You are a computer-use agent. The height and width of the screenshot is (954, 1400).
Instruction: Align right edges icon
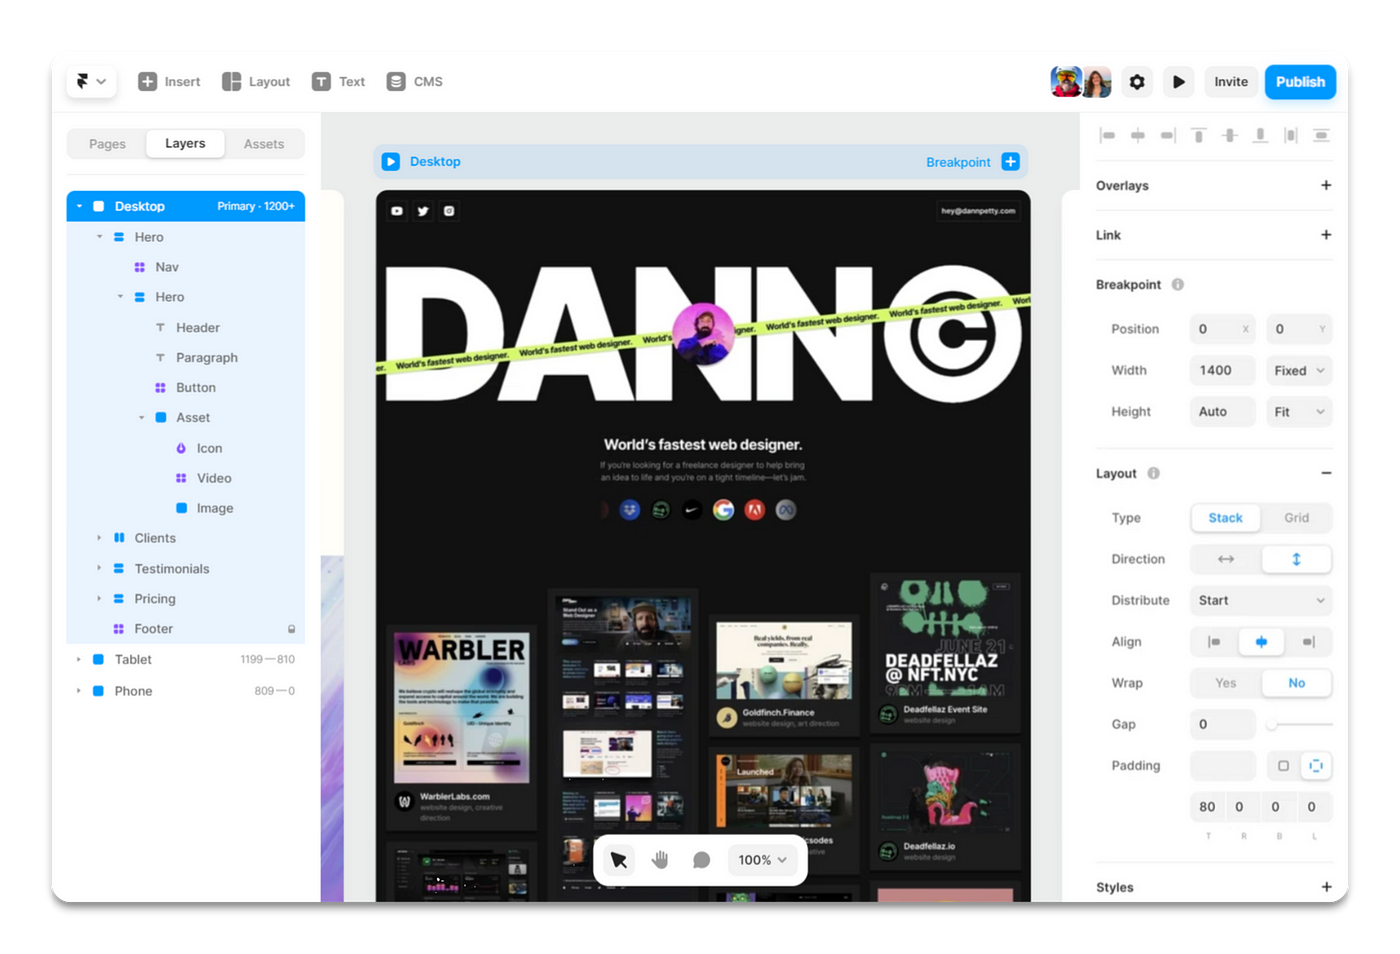pos(1168,135)
